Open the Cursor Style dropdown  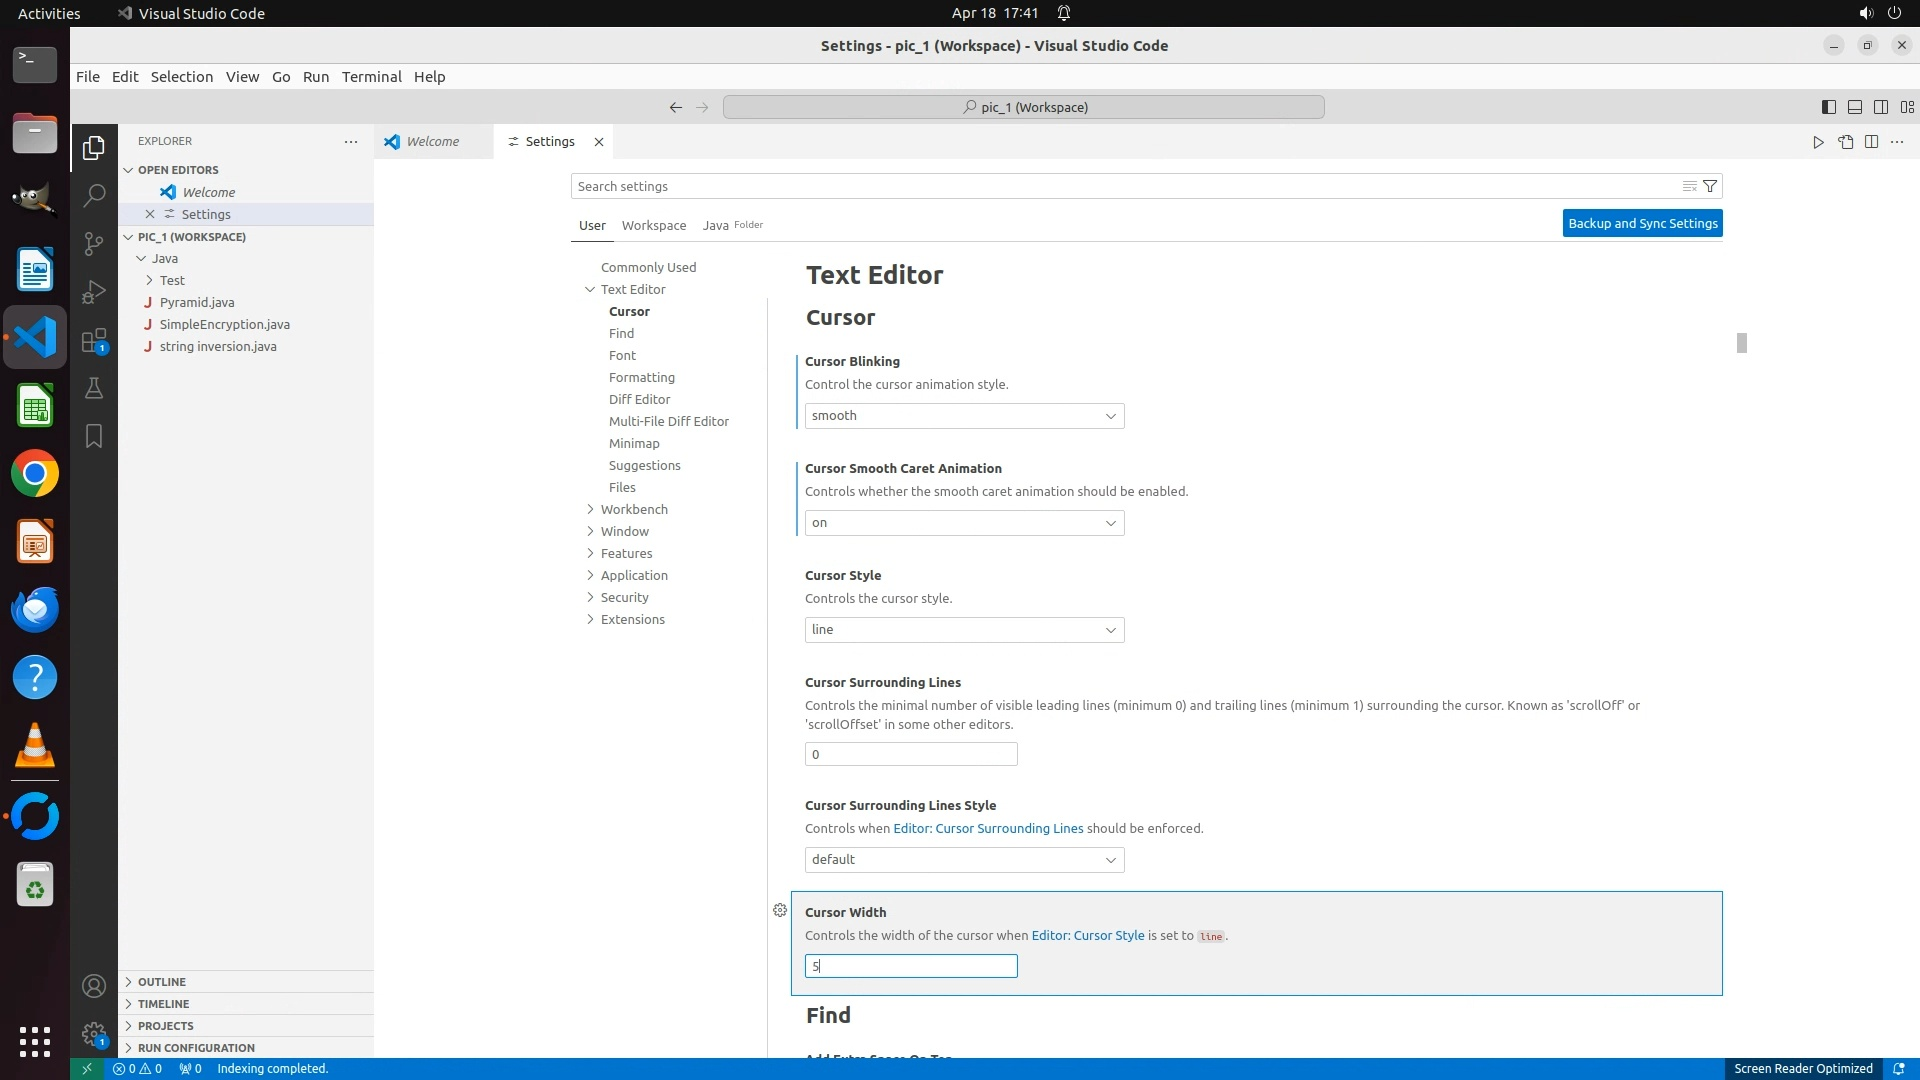tap(964, 630)
